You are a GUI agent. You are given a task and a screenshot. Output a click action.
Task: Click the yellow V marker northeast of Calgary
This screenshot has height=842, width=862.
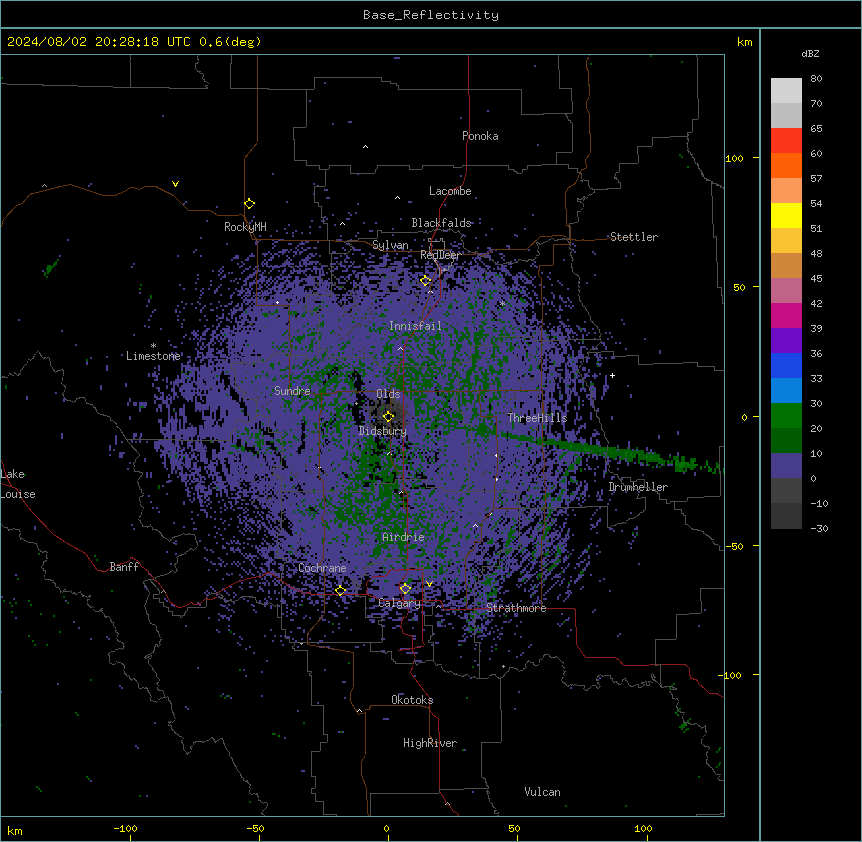[429, 584]
